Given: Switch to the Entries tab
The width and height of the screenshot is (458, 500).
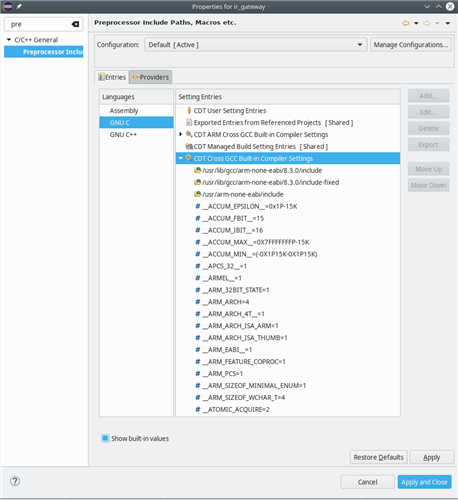Looking at the screenshot, I should pos(112,77).
